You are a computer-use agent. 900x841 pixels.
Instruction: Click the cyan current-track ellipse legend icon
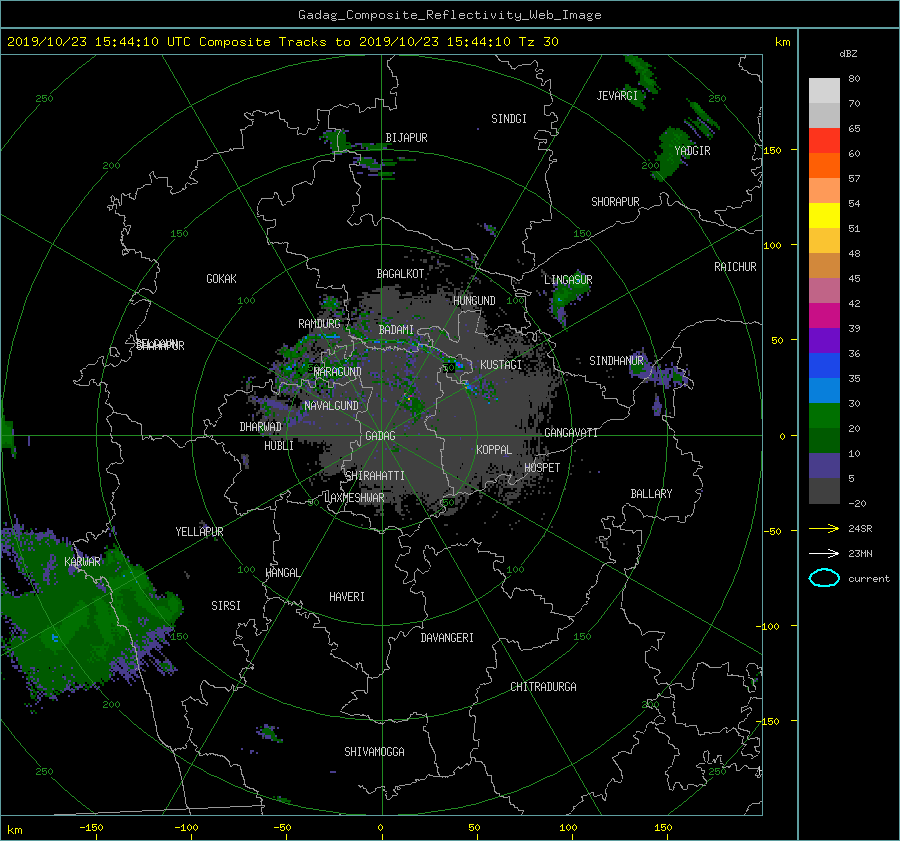tap(824, 578)
